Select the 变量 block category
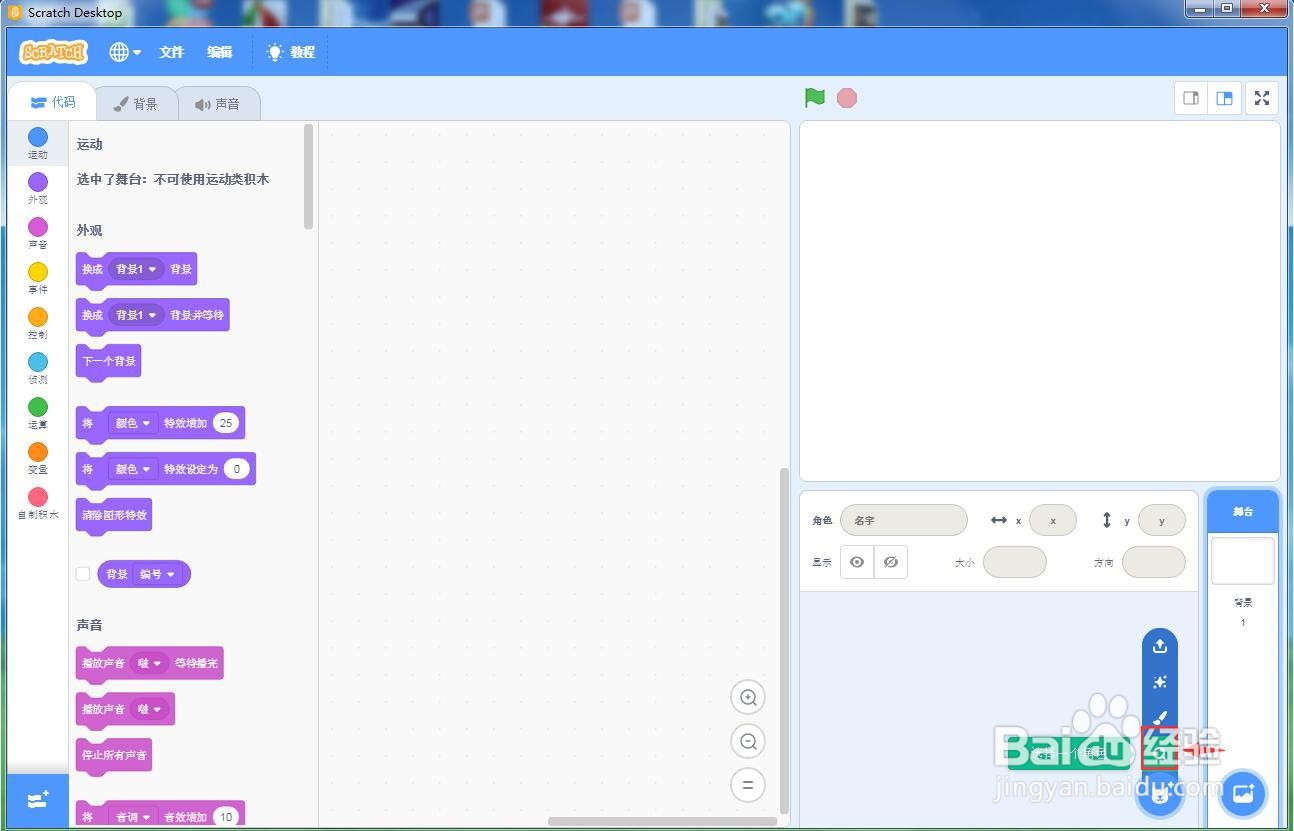 click(37, 459)
